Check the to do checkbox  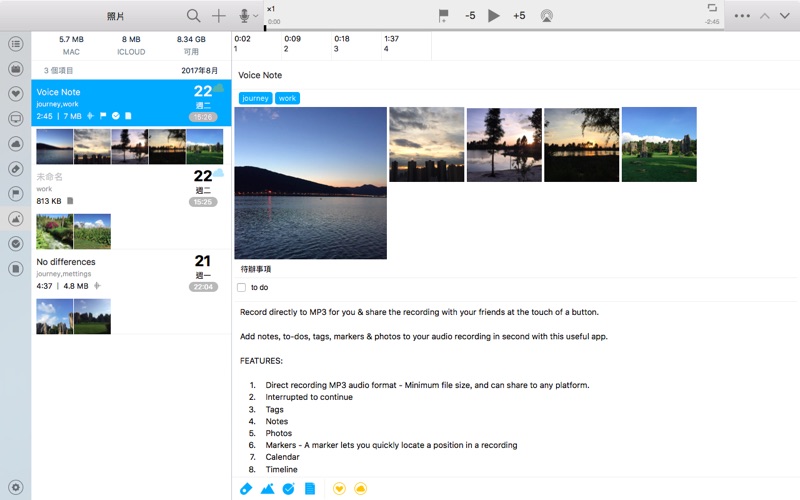(x=241, y=288)
